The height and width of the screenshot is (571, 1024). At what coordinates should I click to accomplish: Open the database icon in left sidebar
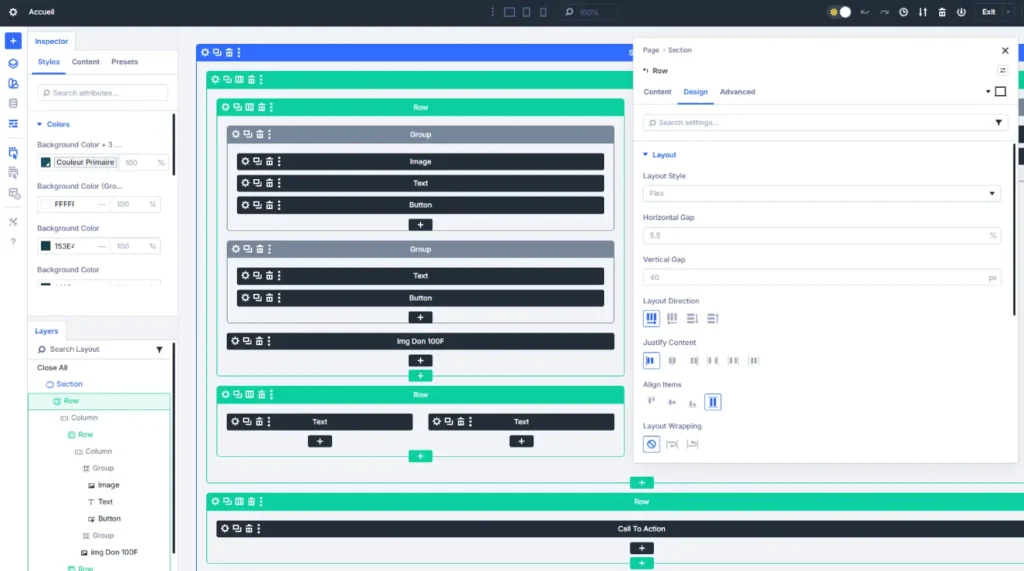pos(13,103)
